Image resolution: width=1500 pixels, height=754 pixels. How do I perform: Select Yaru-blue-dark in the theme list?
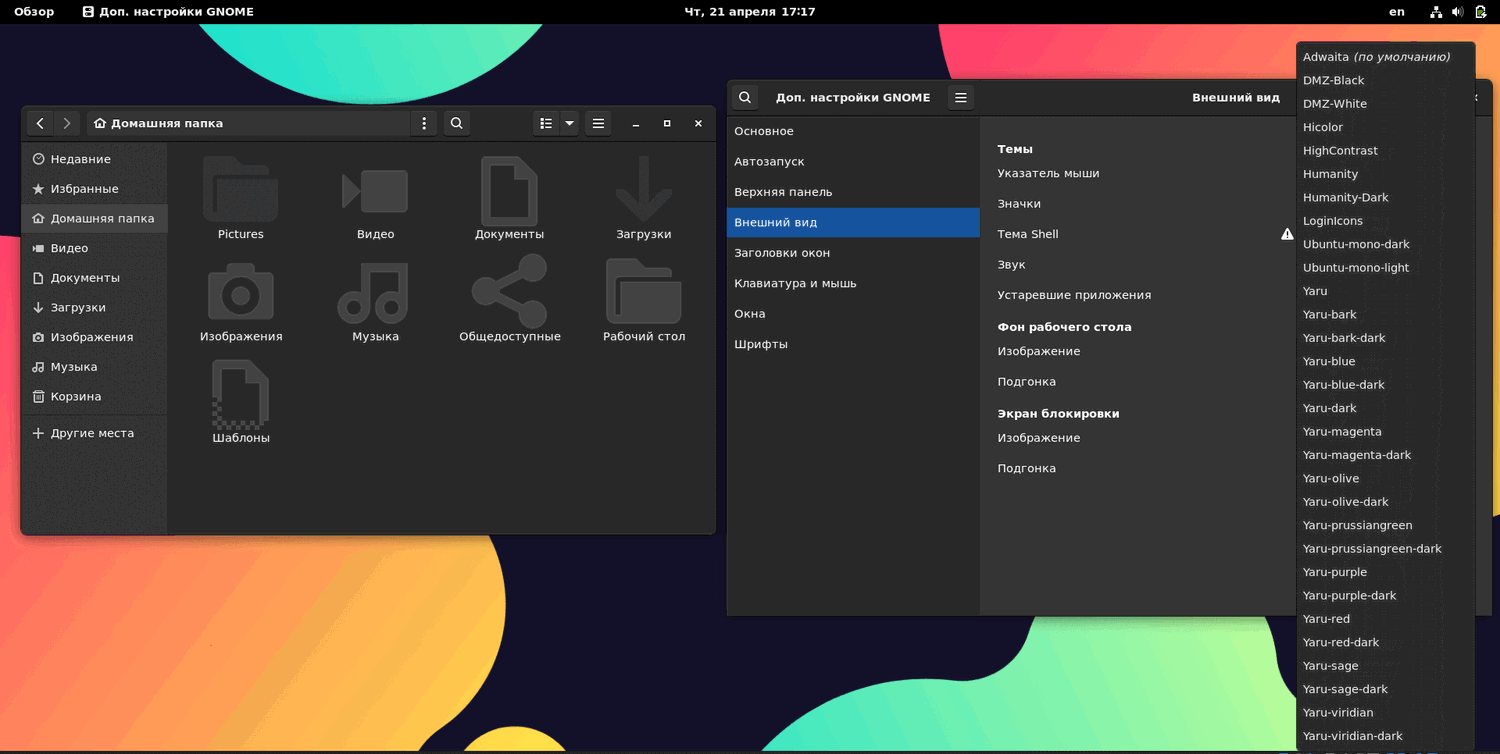click(x=1385, y=385)
